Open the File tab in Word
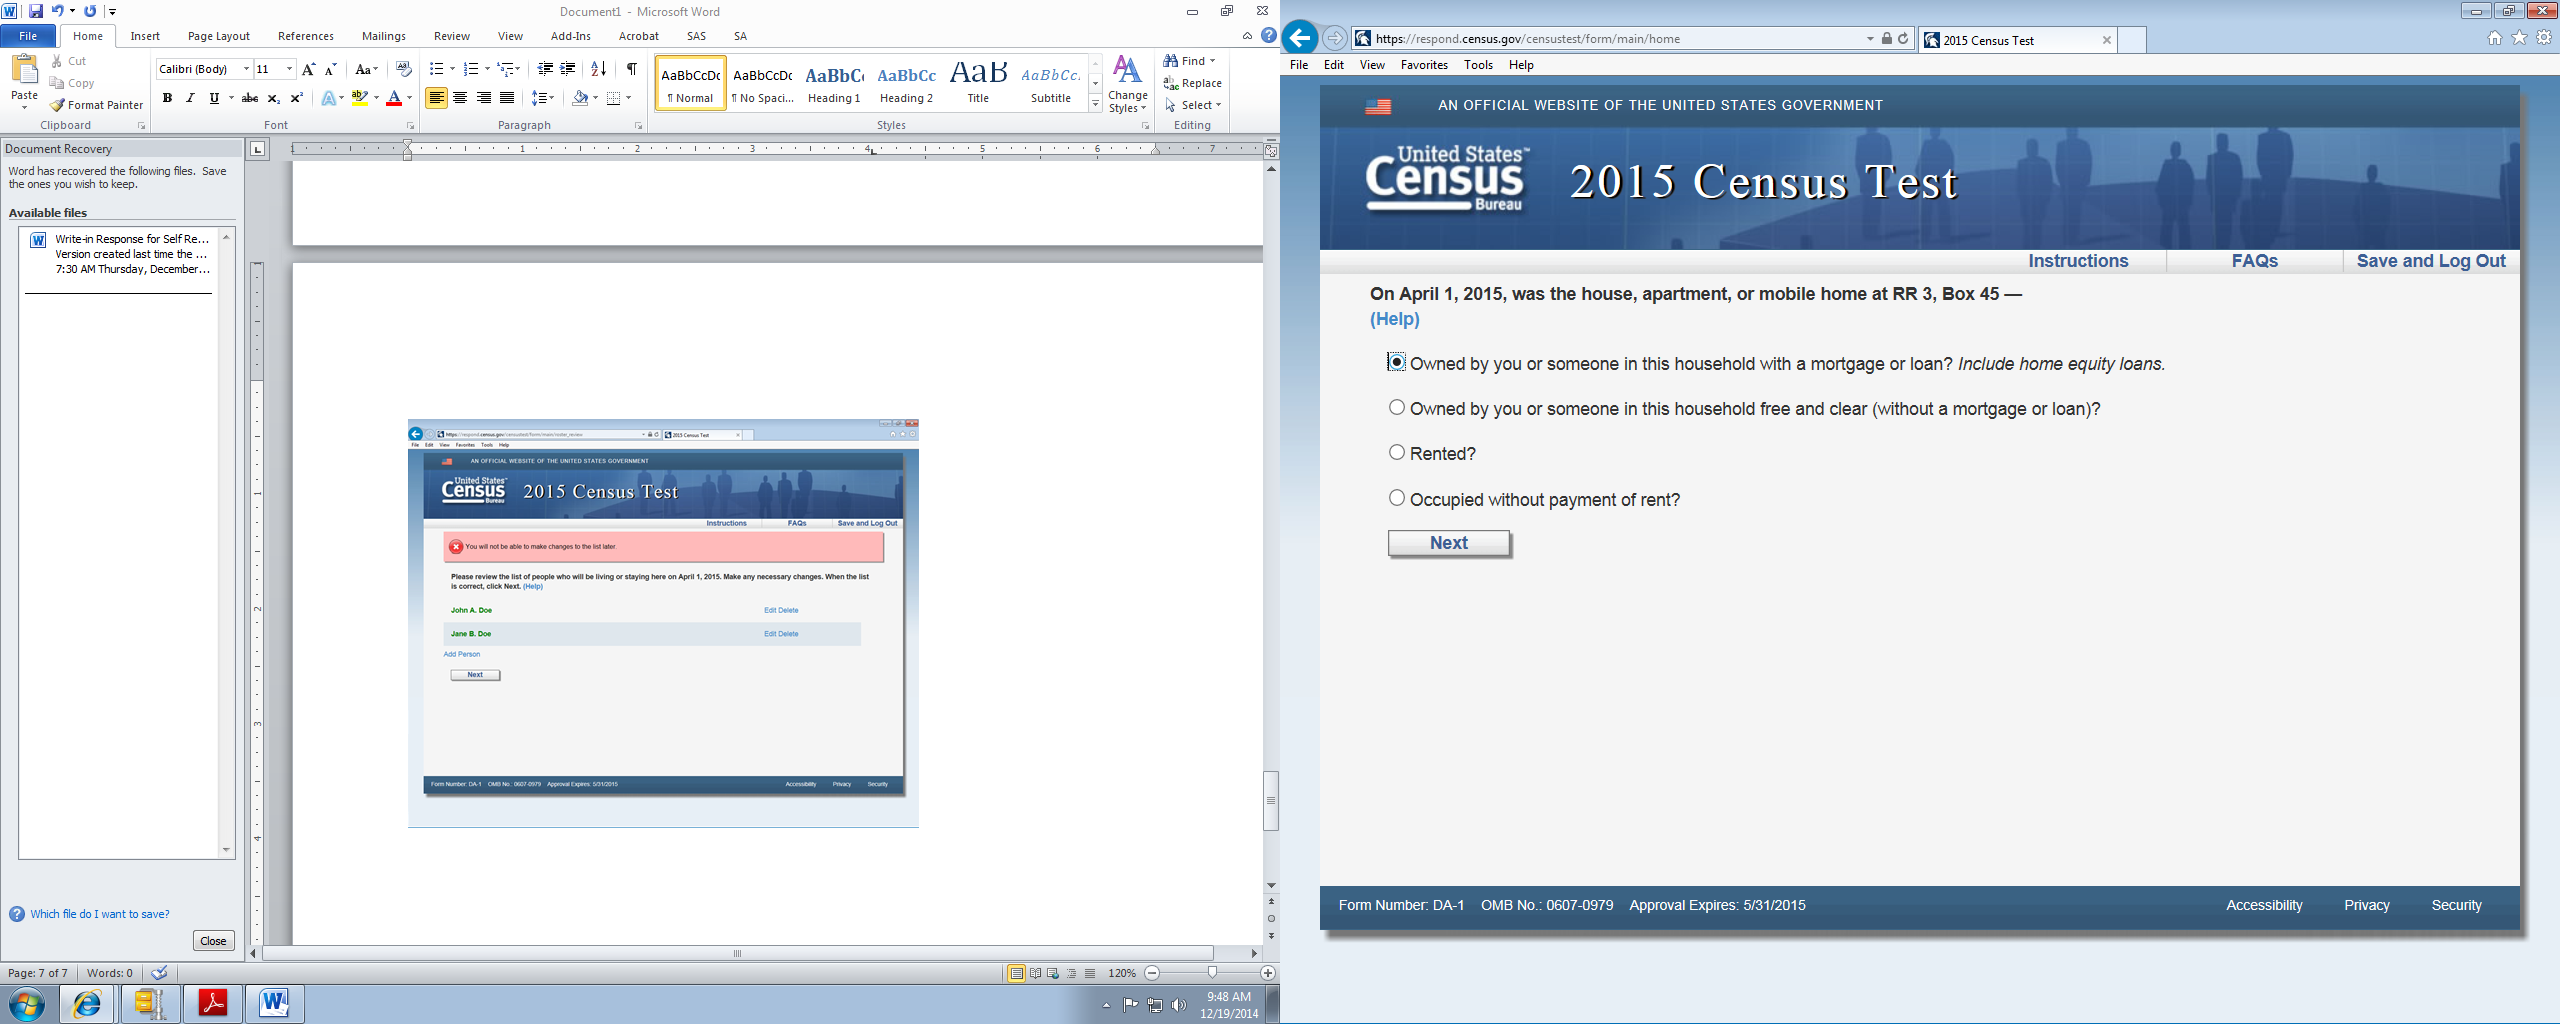The image size is (2560, 1024). 28,36
